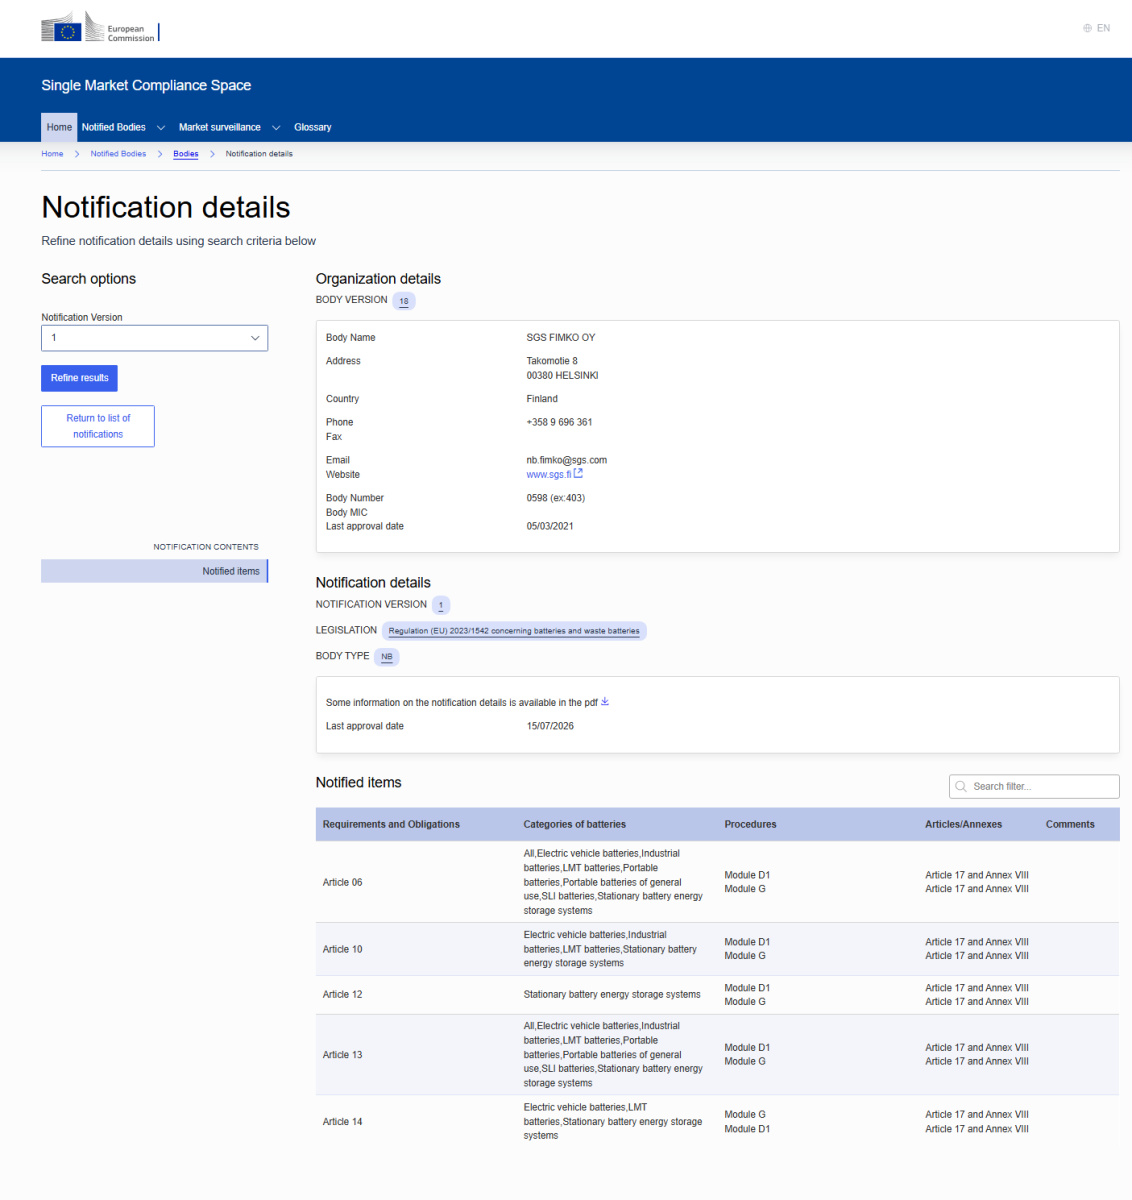Click the Notification details breadcrumb text
This screenshot has height=1200, width=1132.
[x=259, y=154]
